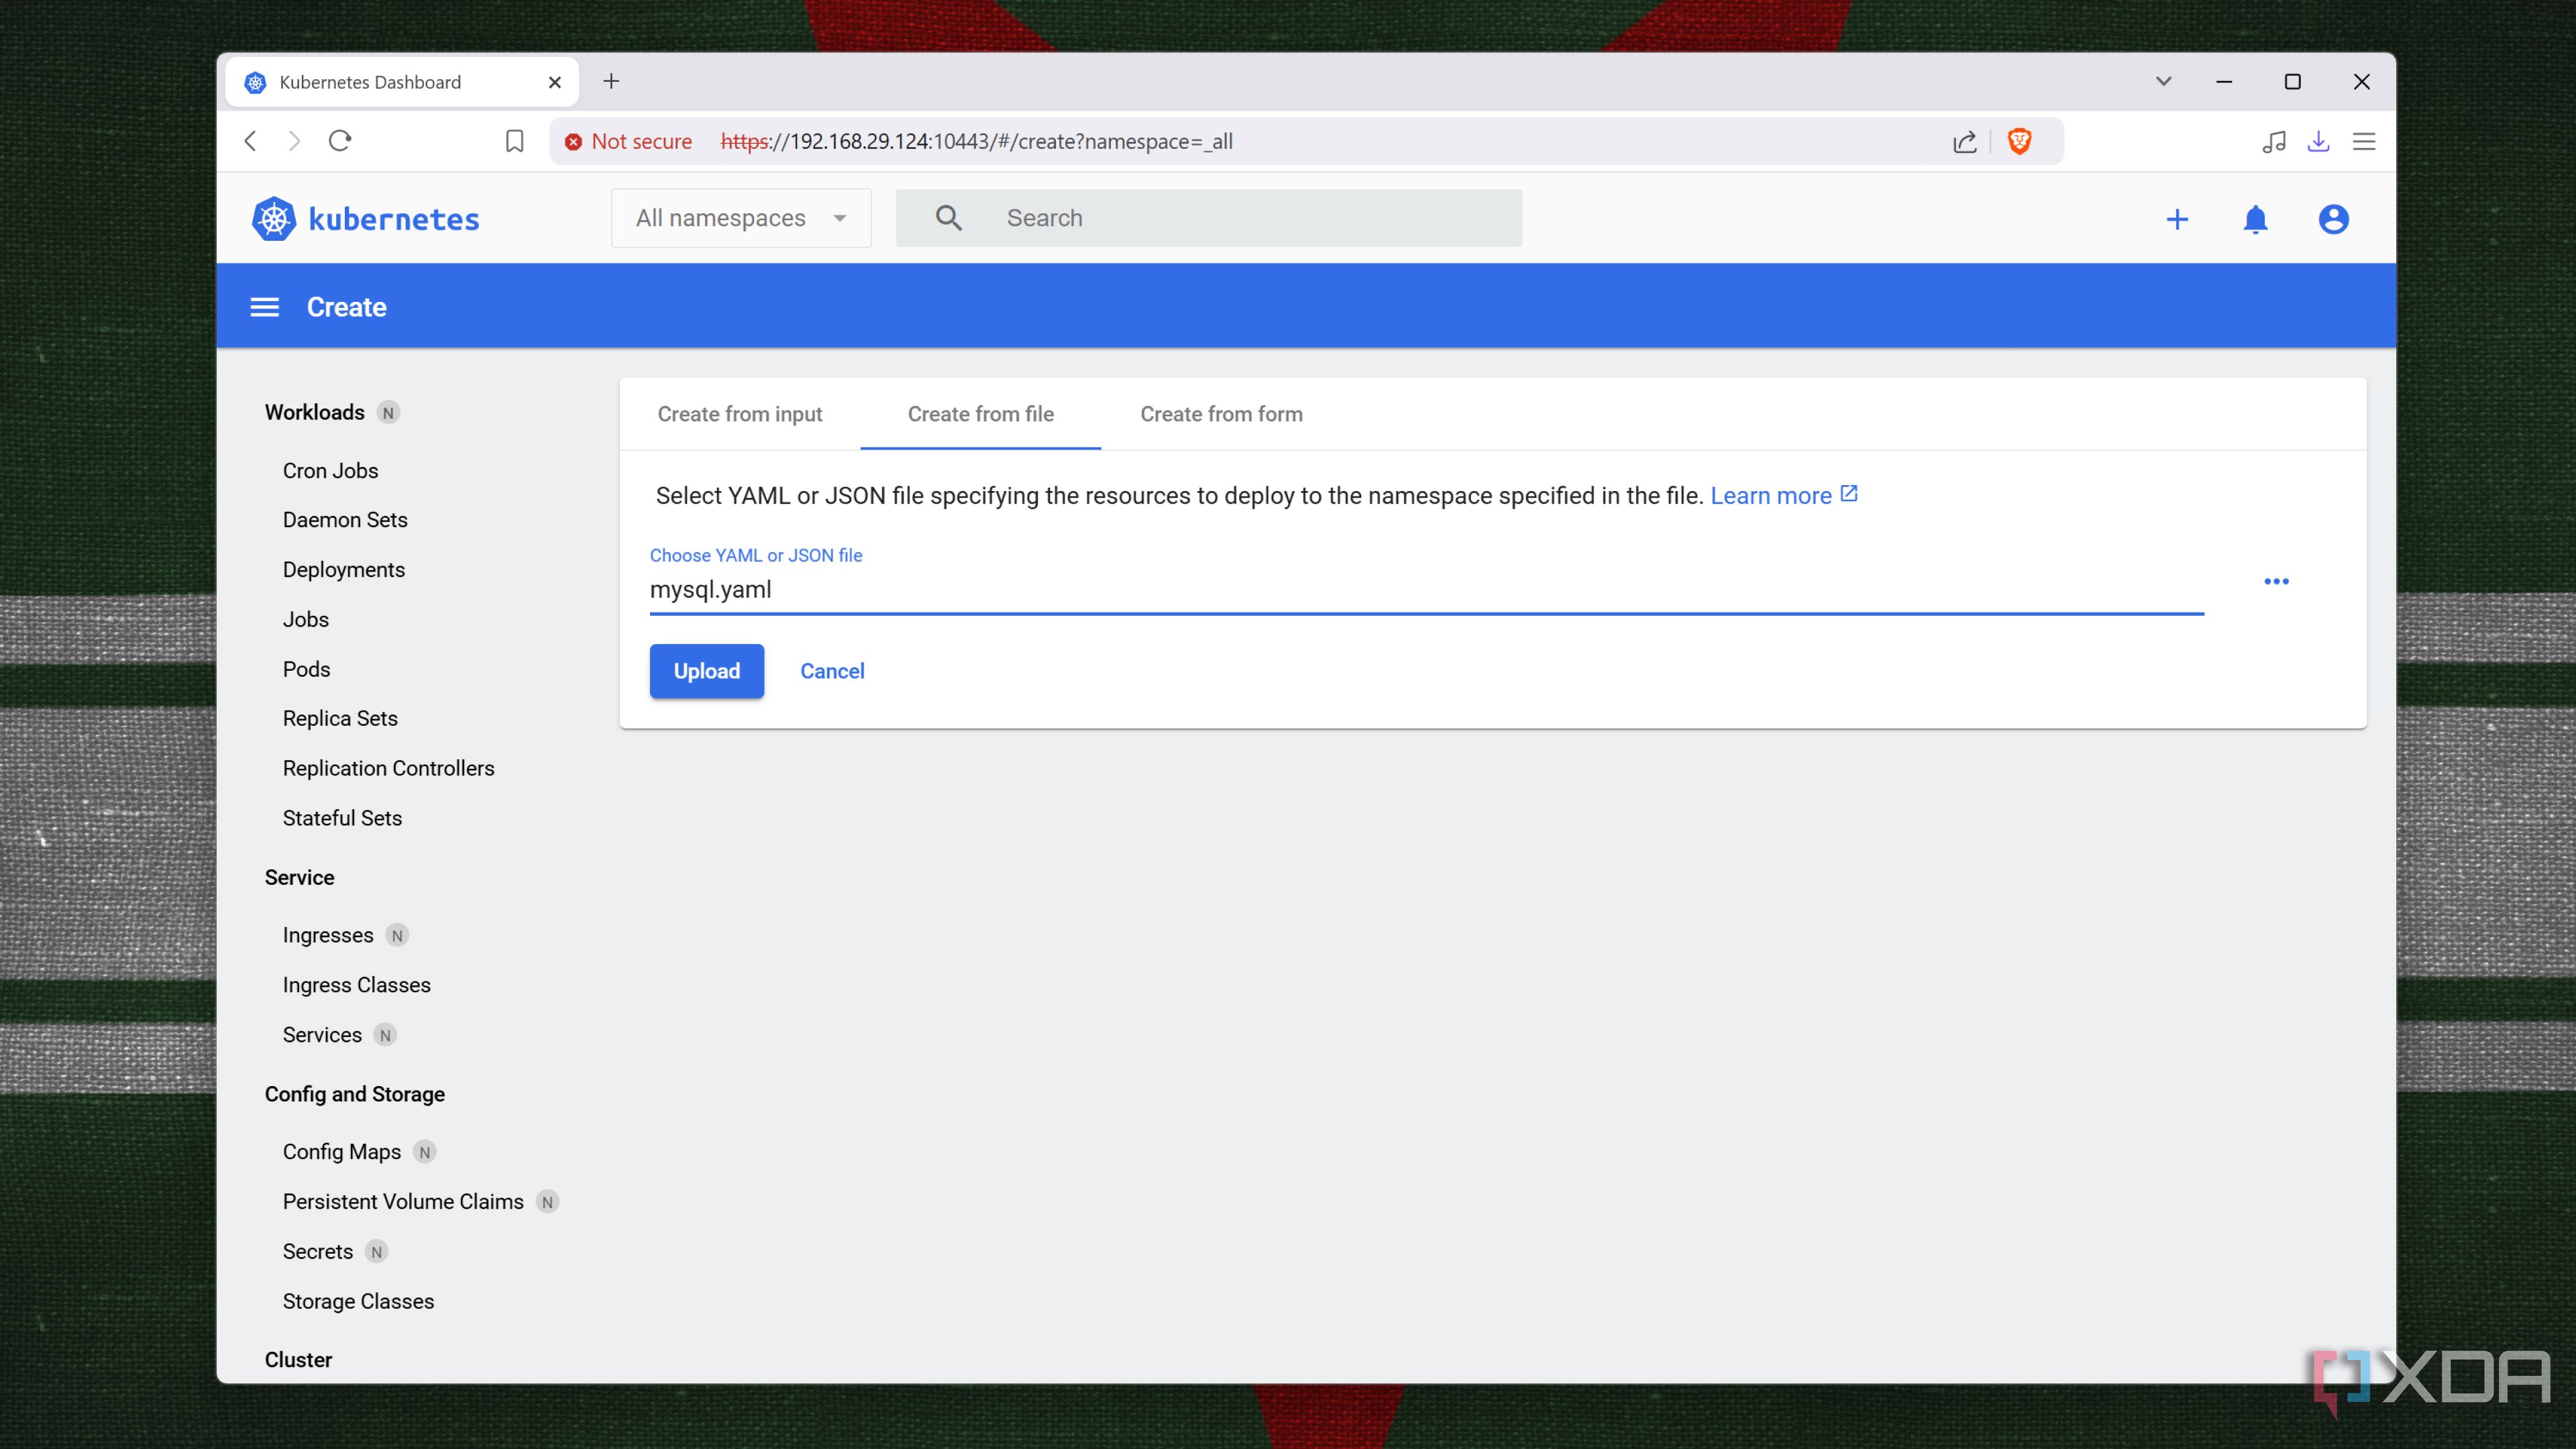Select the Kubernetes Dashboard browser tab
Viewport: 2576px width, 1449px height.
point(402,82)
